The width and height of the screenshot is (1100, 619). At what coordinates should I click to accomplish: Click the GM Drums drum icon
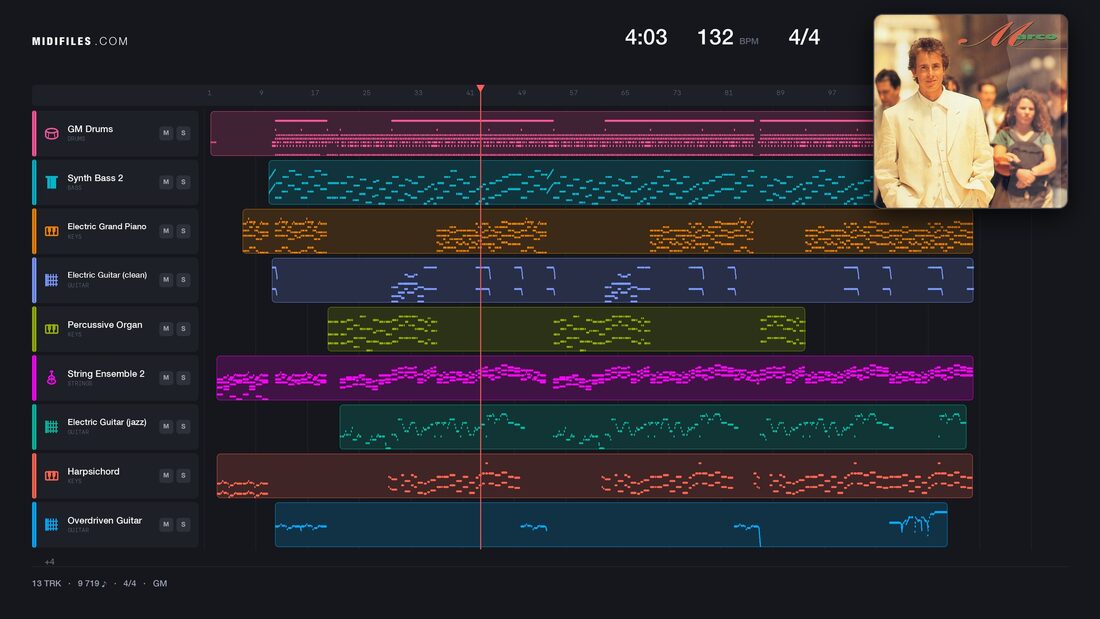coord(51,133)
